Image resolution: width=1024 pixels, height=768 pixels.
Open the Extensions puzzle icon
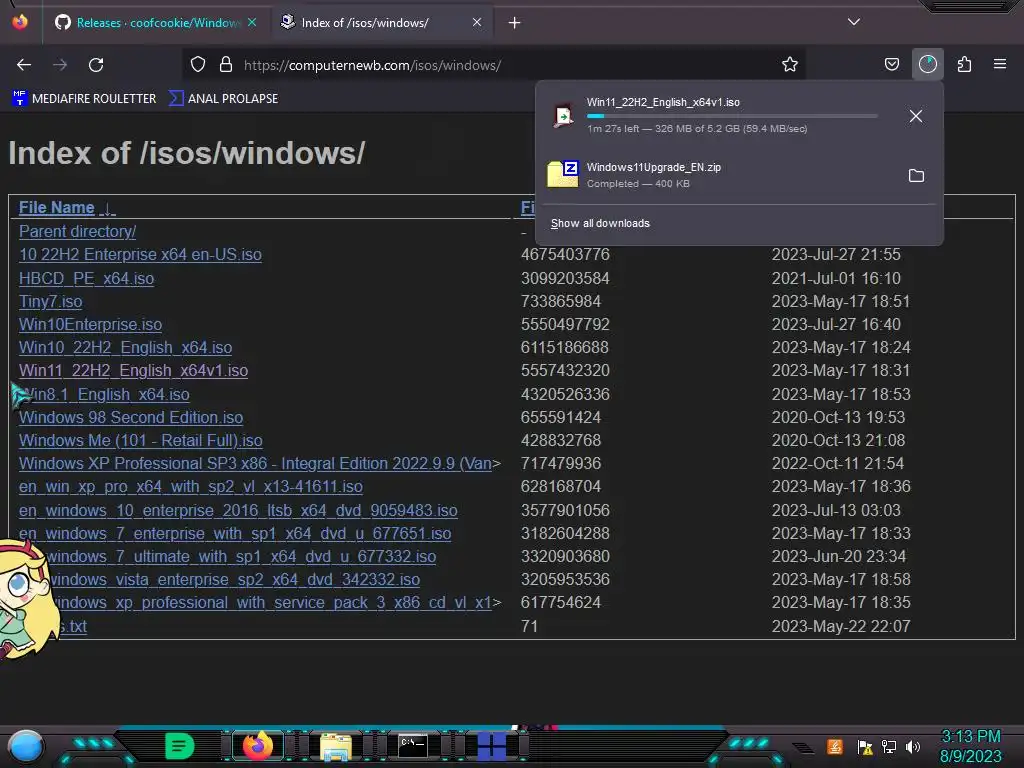click(964, 65)
